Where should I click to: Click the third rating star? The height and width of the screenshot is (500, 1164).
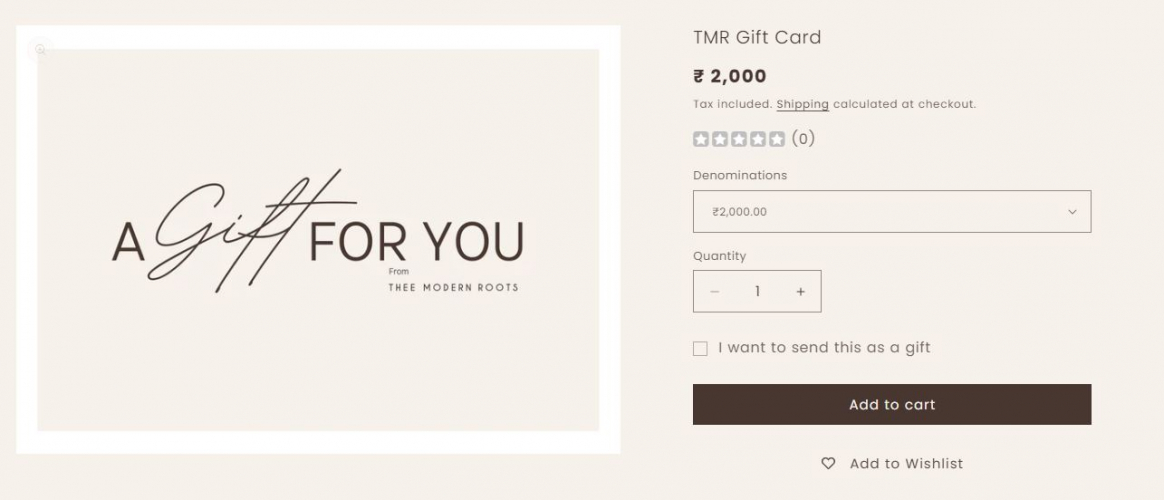tap(739, 139)
